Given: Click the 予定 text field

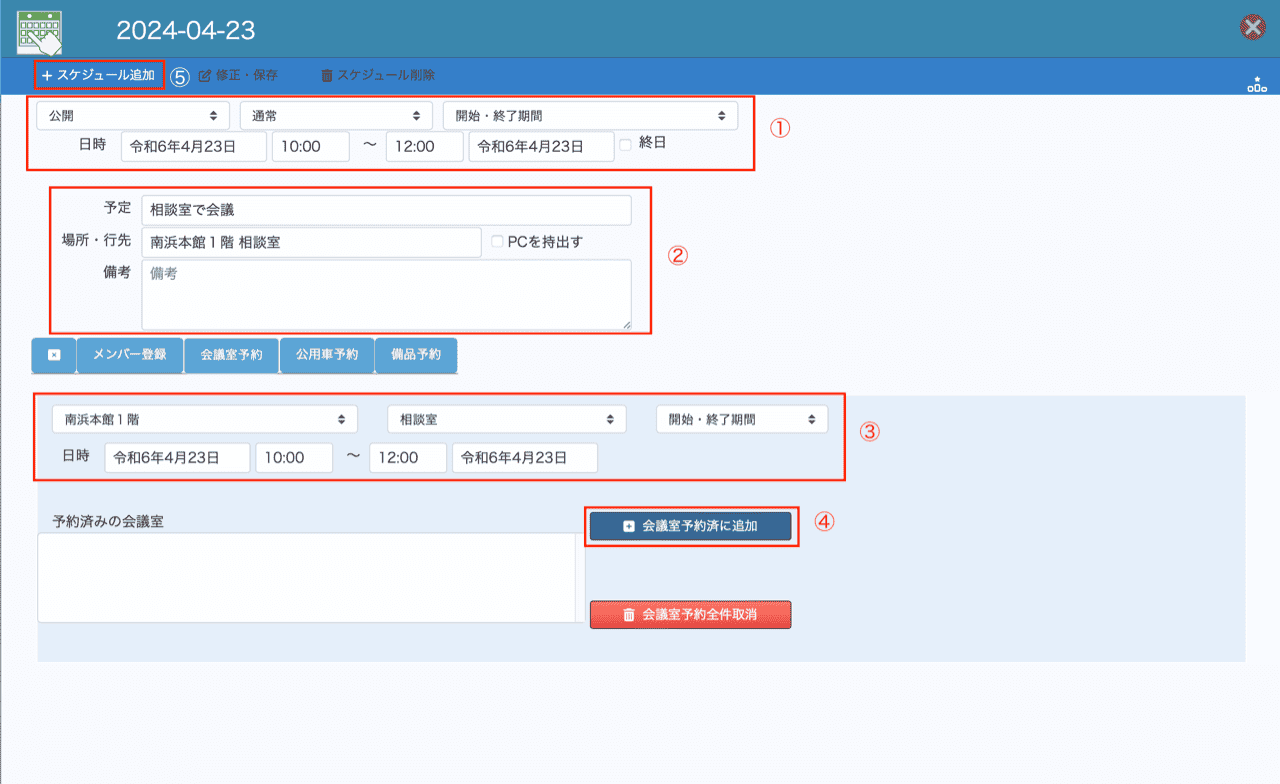Looking at the screenshot, I should pos(386,210).
